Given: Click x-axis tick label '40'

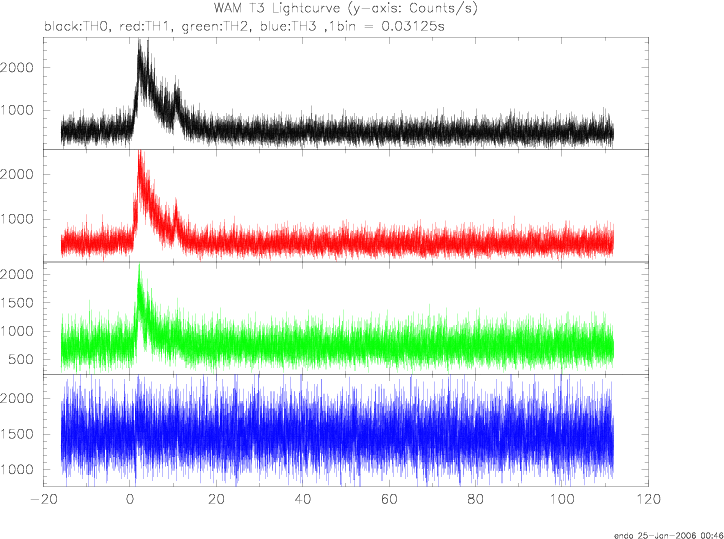Looking at the screenshot, I should (303, 499).
